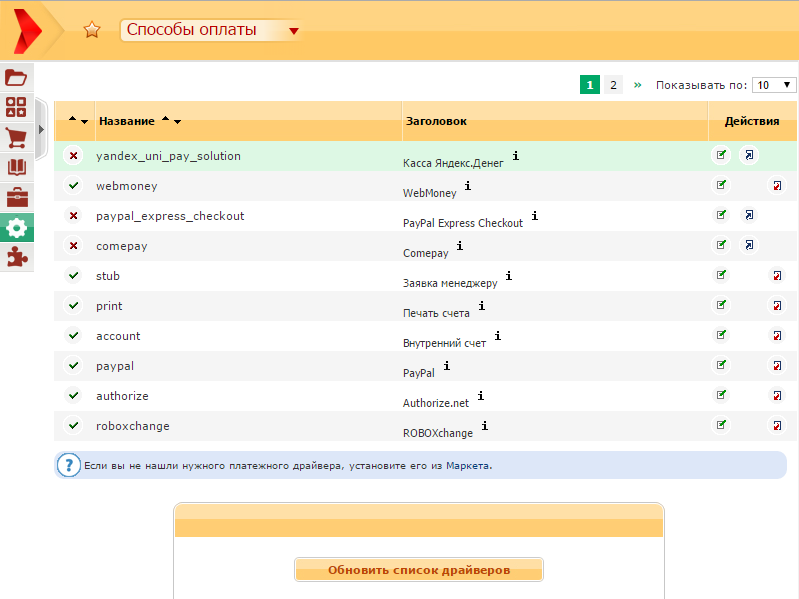Sort descending by Название column arrow
The width and height of the screenshot is (799, 599).
tap(178, 122)
